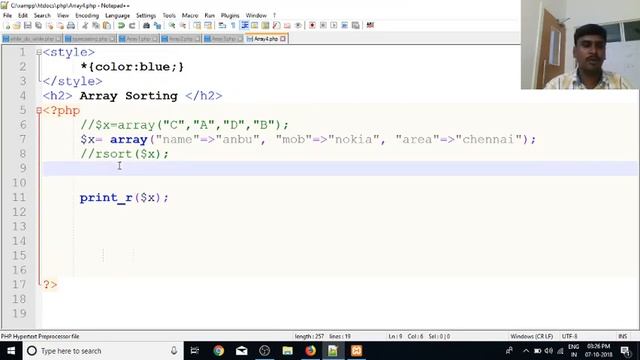Toggle Show All Characters pilcrow icon
This screenshot has height=360, width=640.
(x=233, y=26)
